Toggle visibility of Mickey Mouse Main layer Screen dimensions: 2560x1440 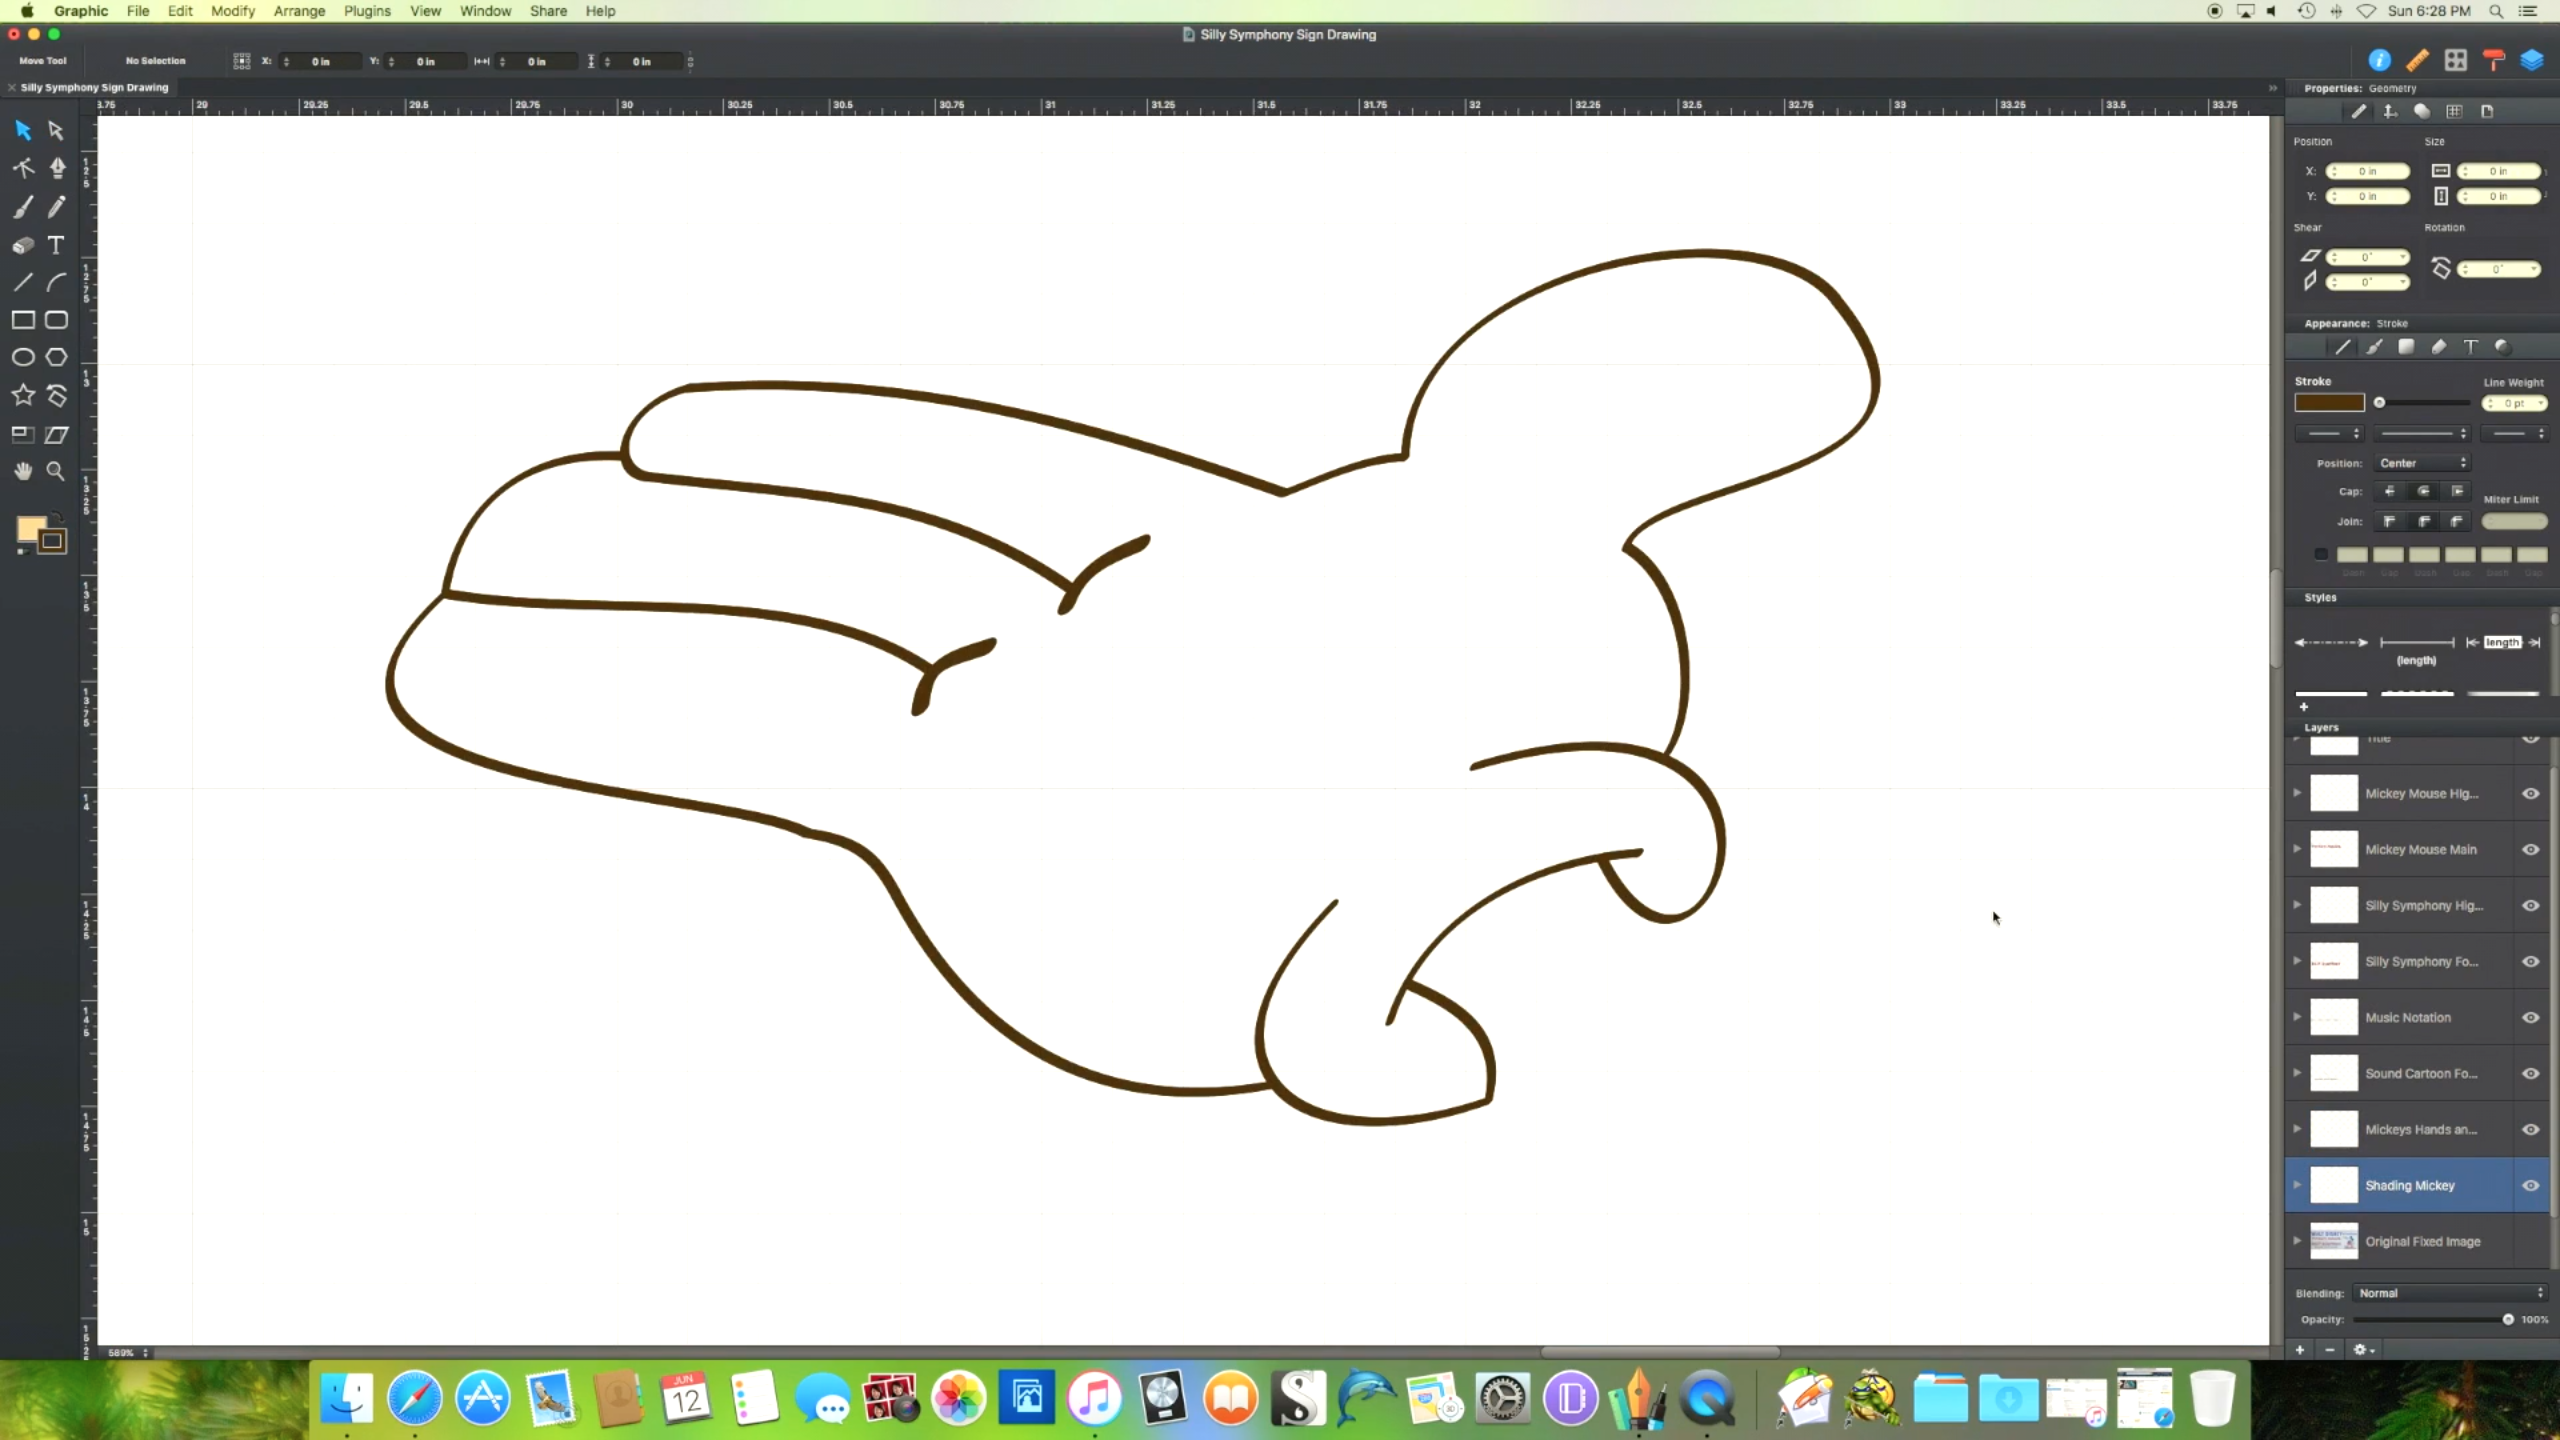(2531, 849)
